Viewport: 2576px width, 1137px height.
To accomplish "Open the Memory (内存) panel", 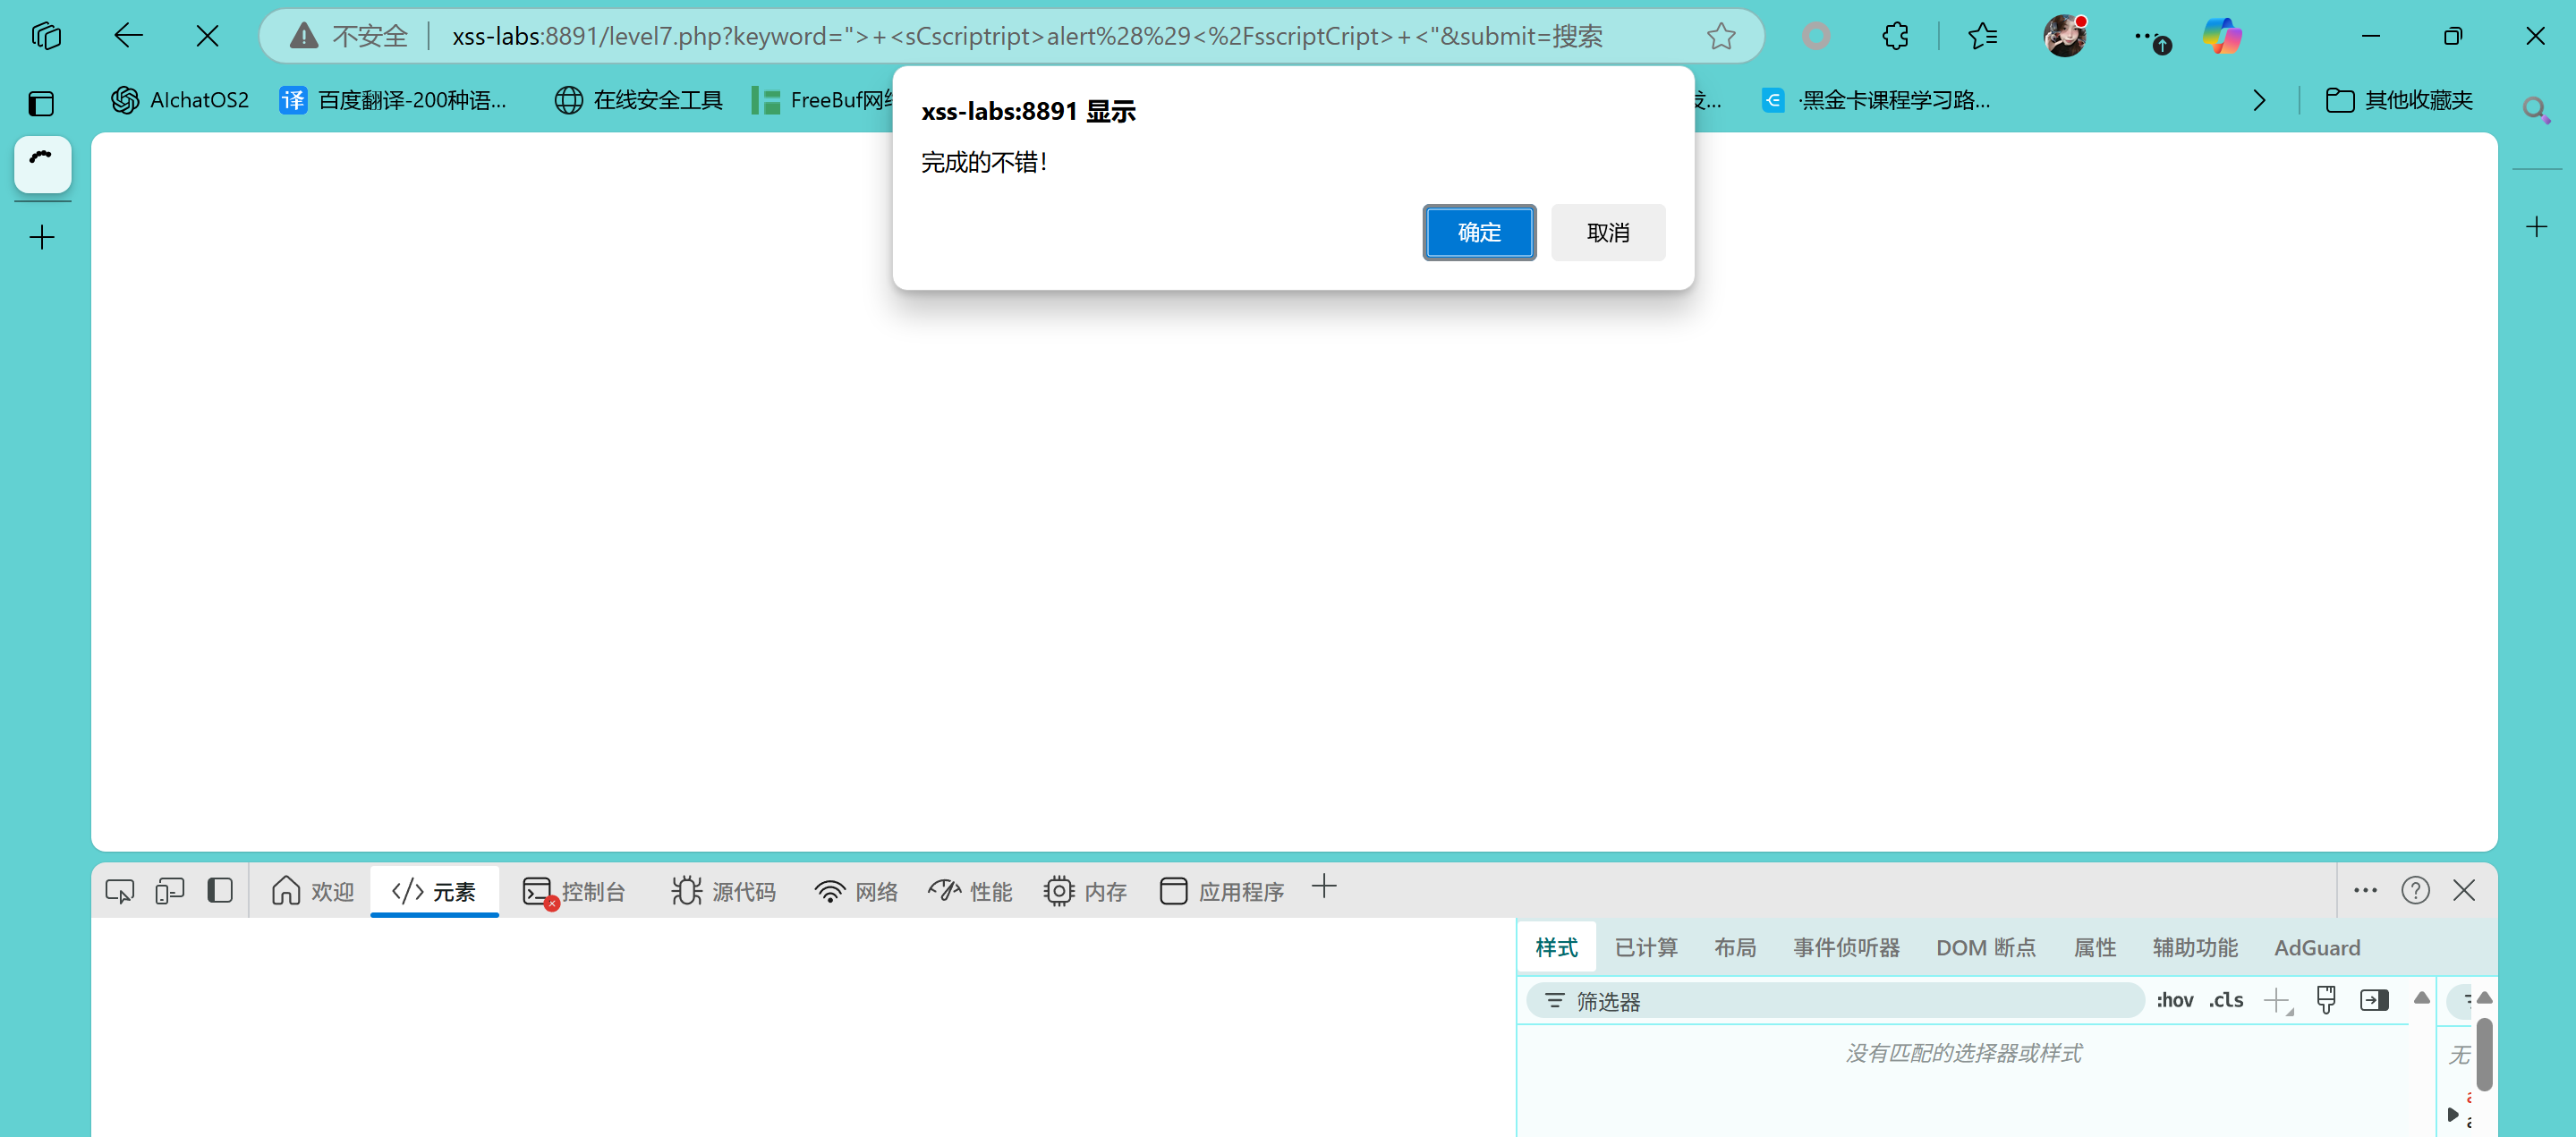I will pyautogui.click(x=1084, y=891).
